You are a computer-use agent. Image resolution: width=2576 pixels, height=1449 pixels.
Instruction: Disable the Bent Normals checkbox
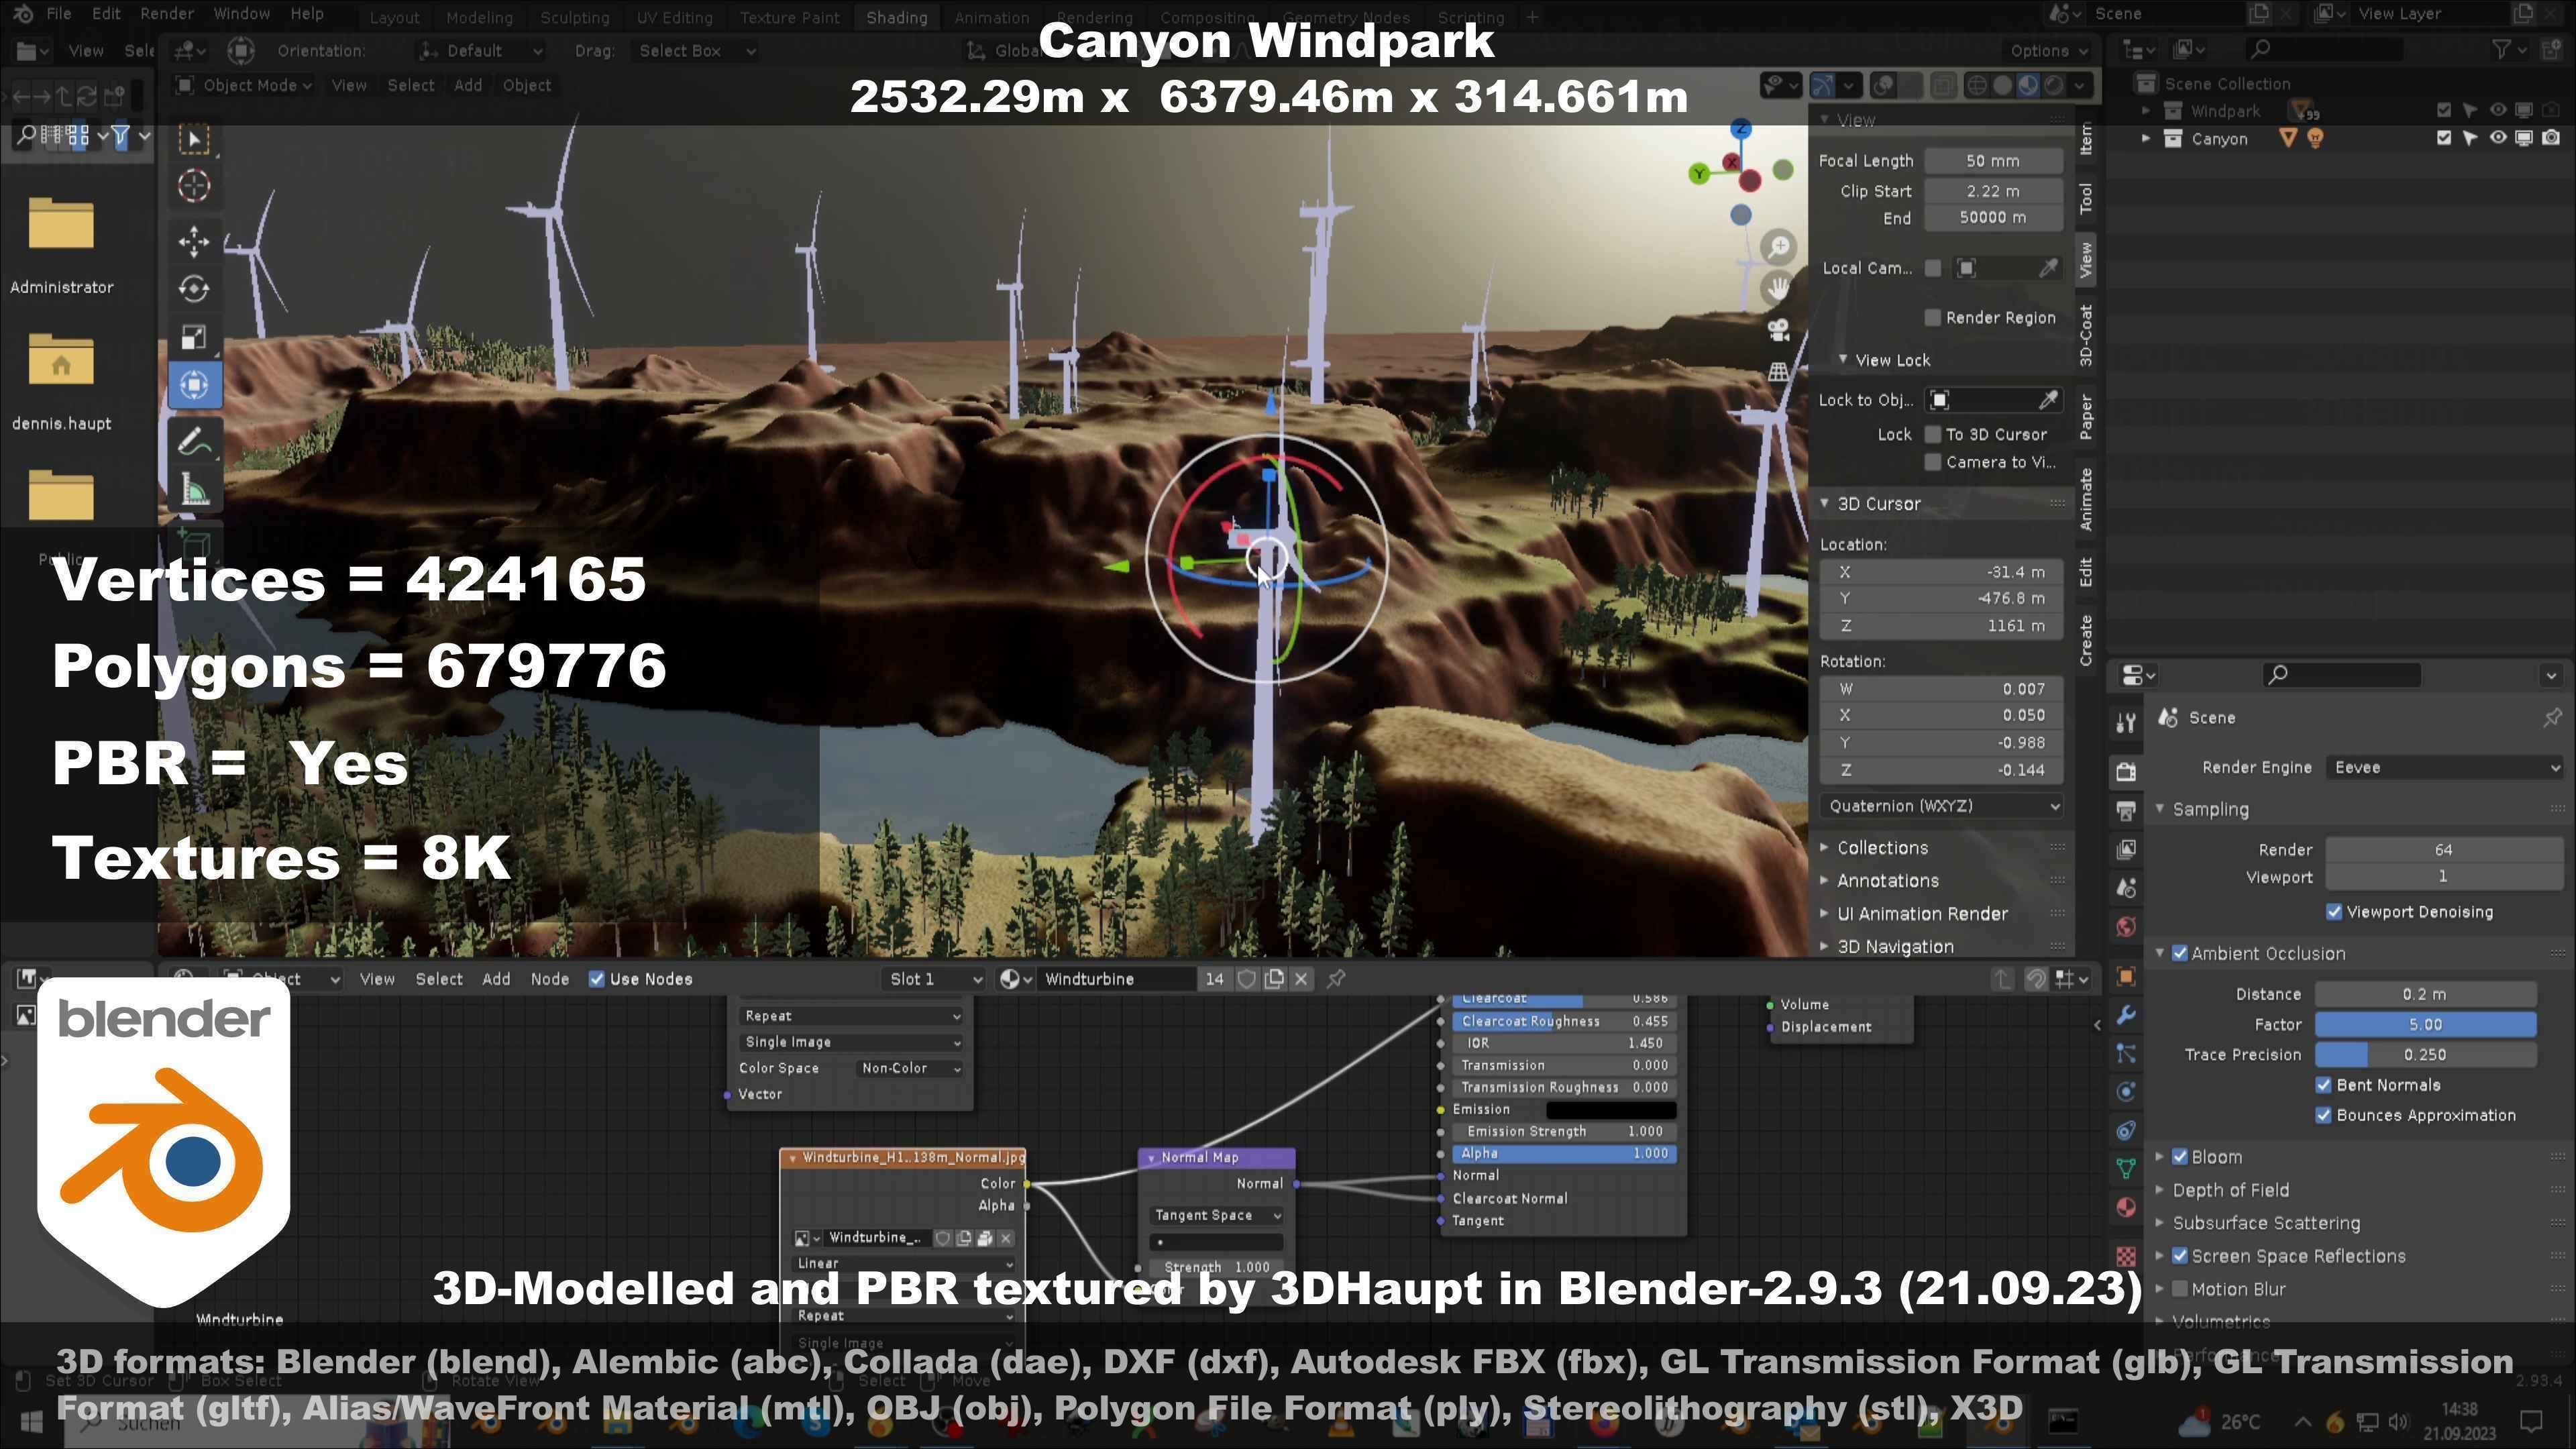click(x=2324, y=1086)
